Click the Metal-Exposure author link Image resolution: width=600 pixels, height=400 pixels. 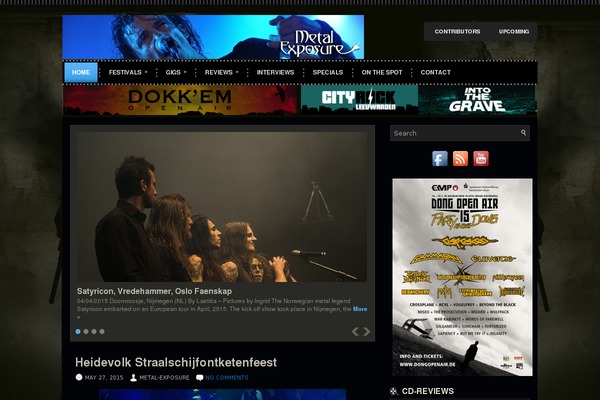click(164, 378)
